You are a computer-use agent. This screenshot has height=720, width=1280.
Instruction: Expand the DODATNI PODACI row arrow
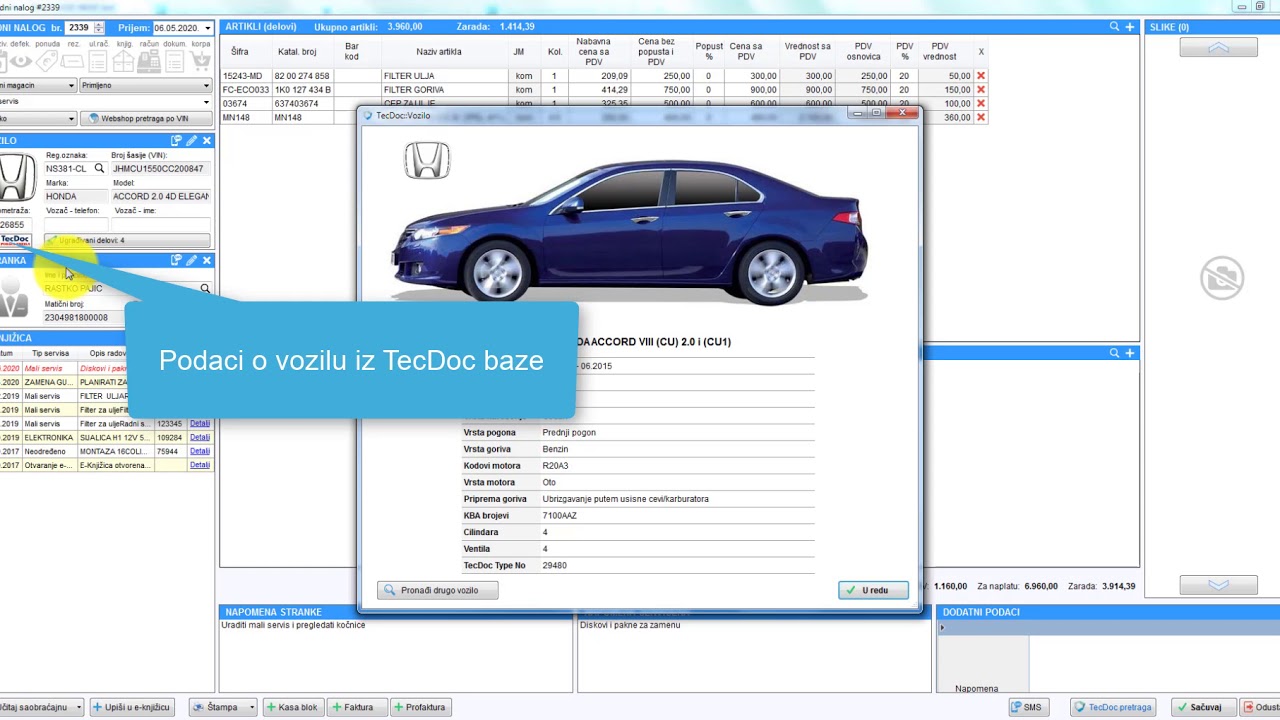(942, 628)
